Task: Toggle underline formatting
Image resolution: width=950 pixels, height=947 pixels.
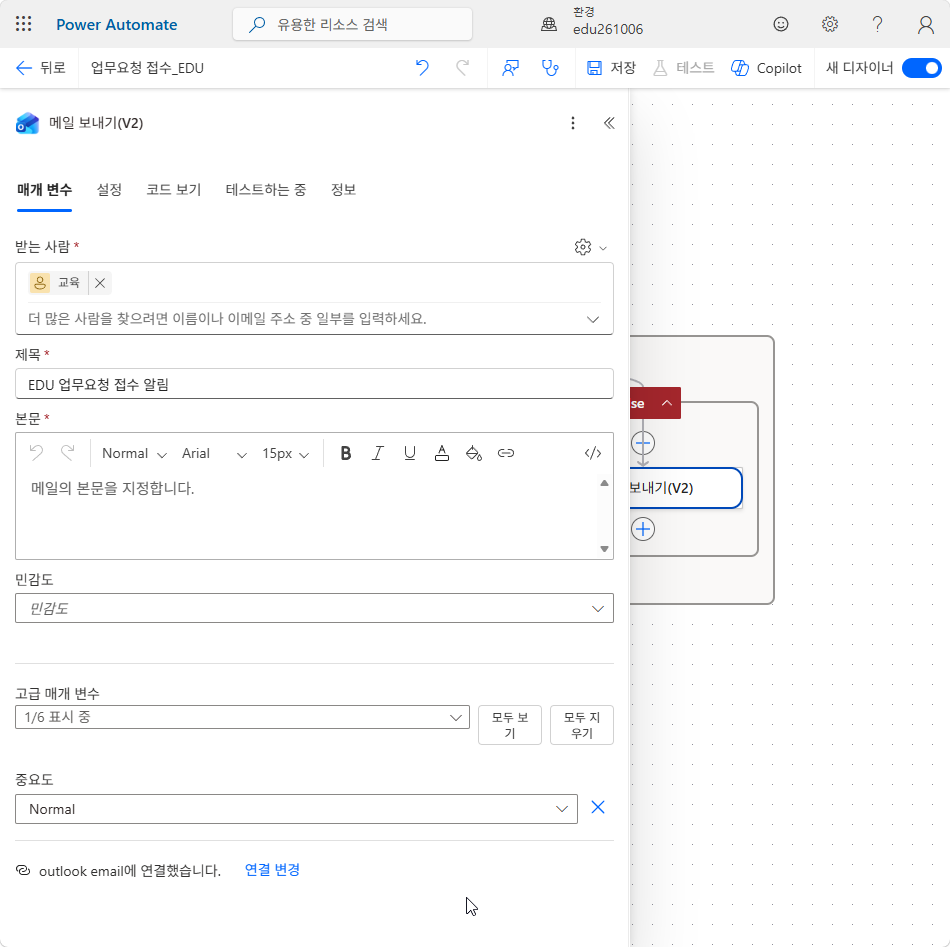Action: 410,453
